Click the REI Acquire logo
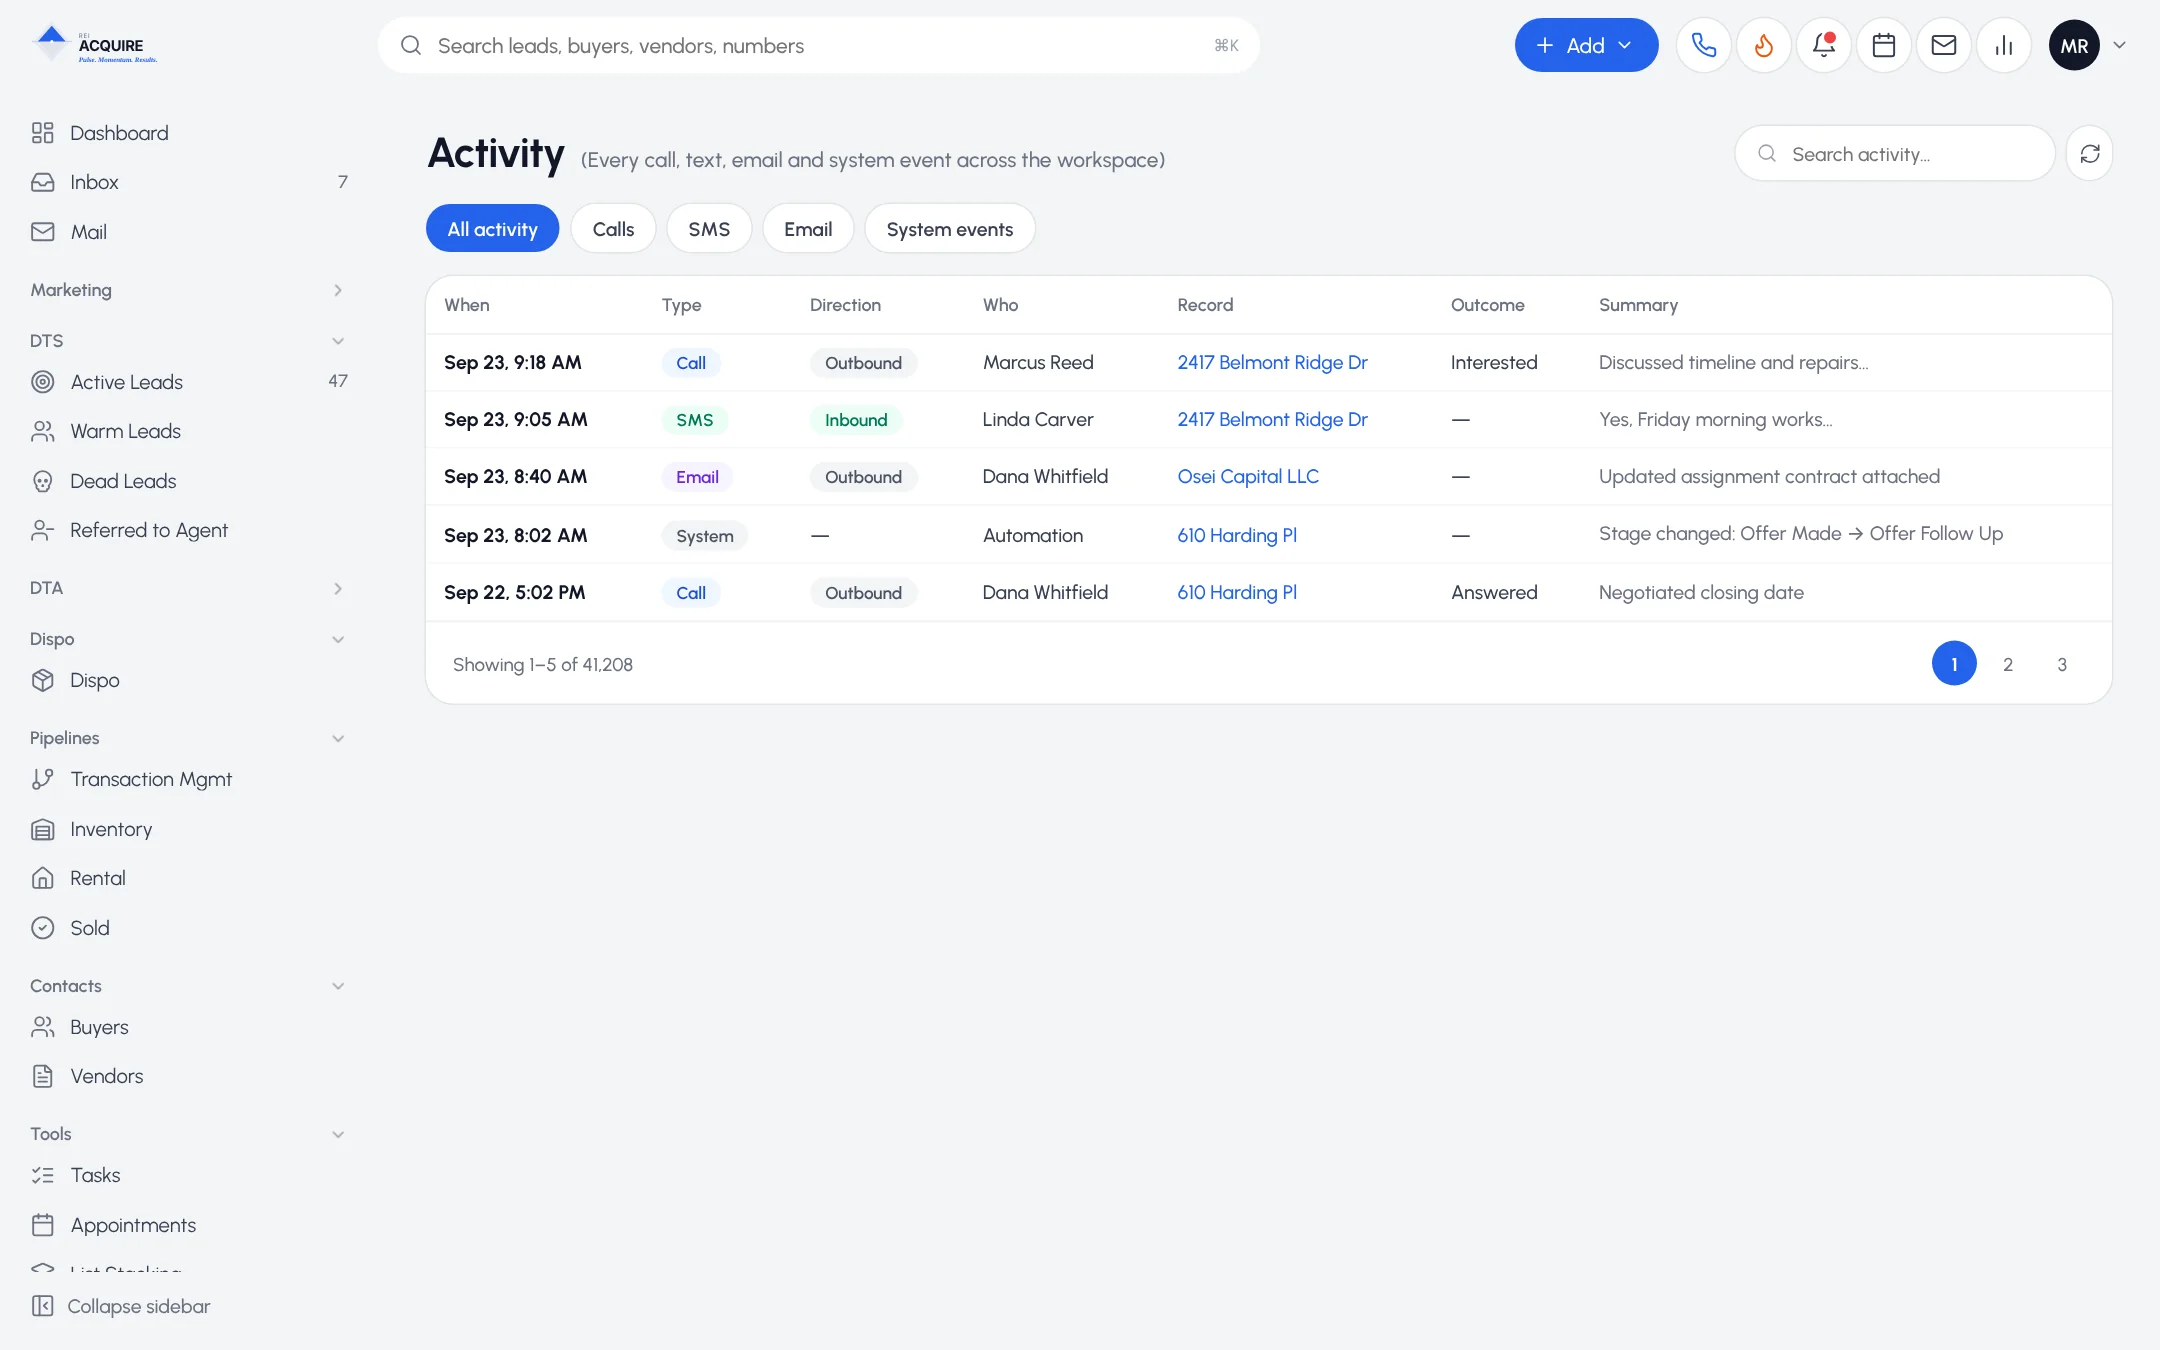The height and width of the screenshot is (1350, 2160). (95, 45)
